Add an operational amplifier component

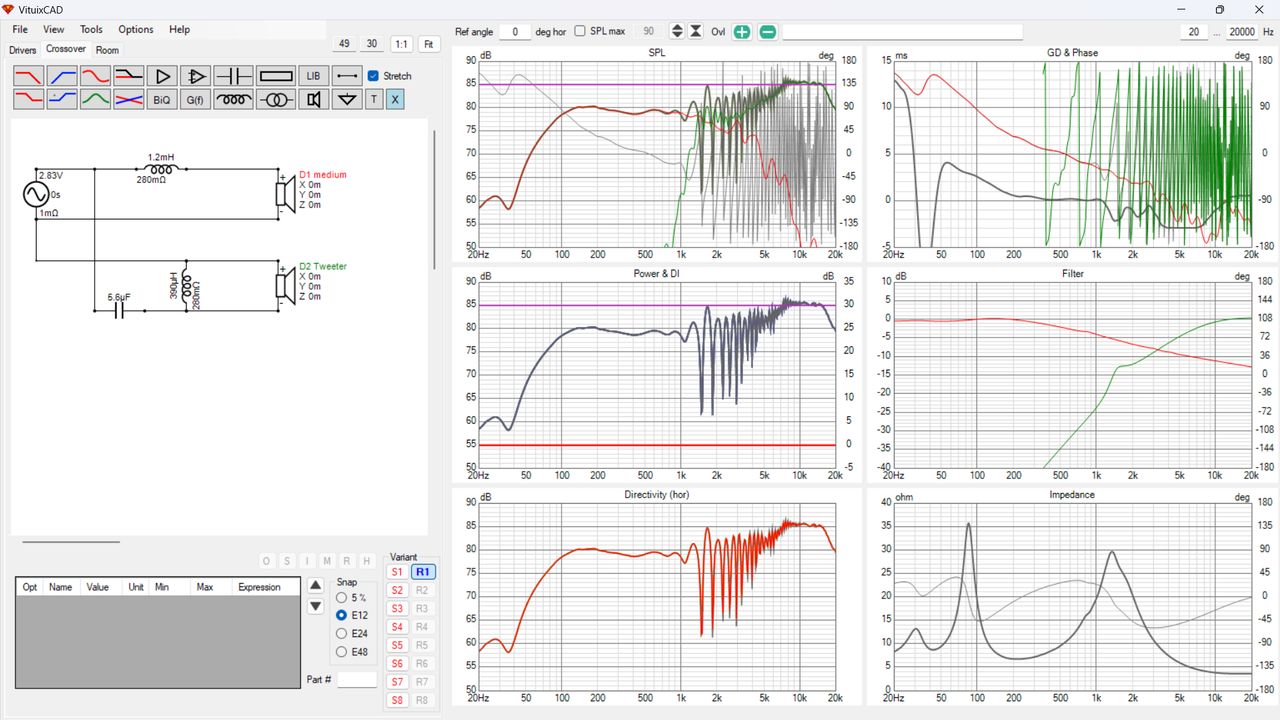196,76
